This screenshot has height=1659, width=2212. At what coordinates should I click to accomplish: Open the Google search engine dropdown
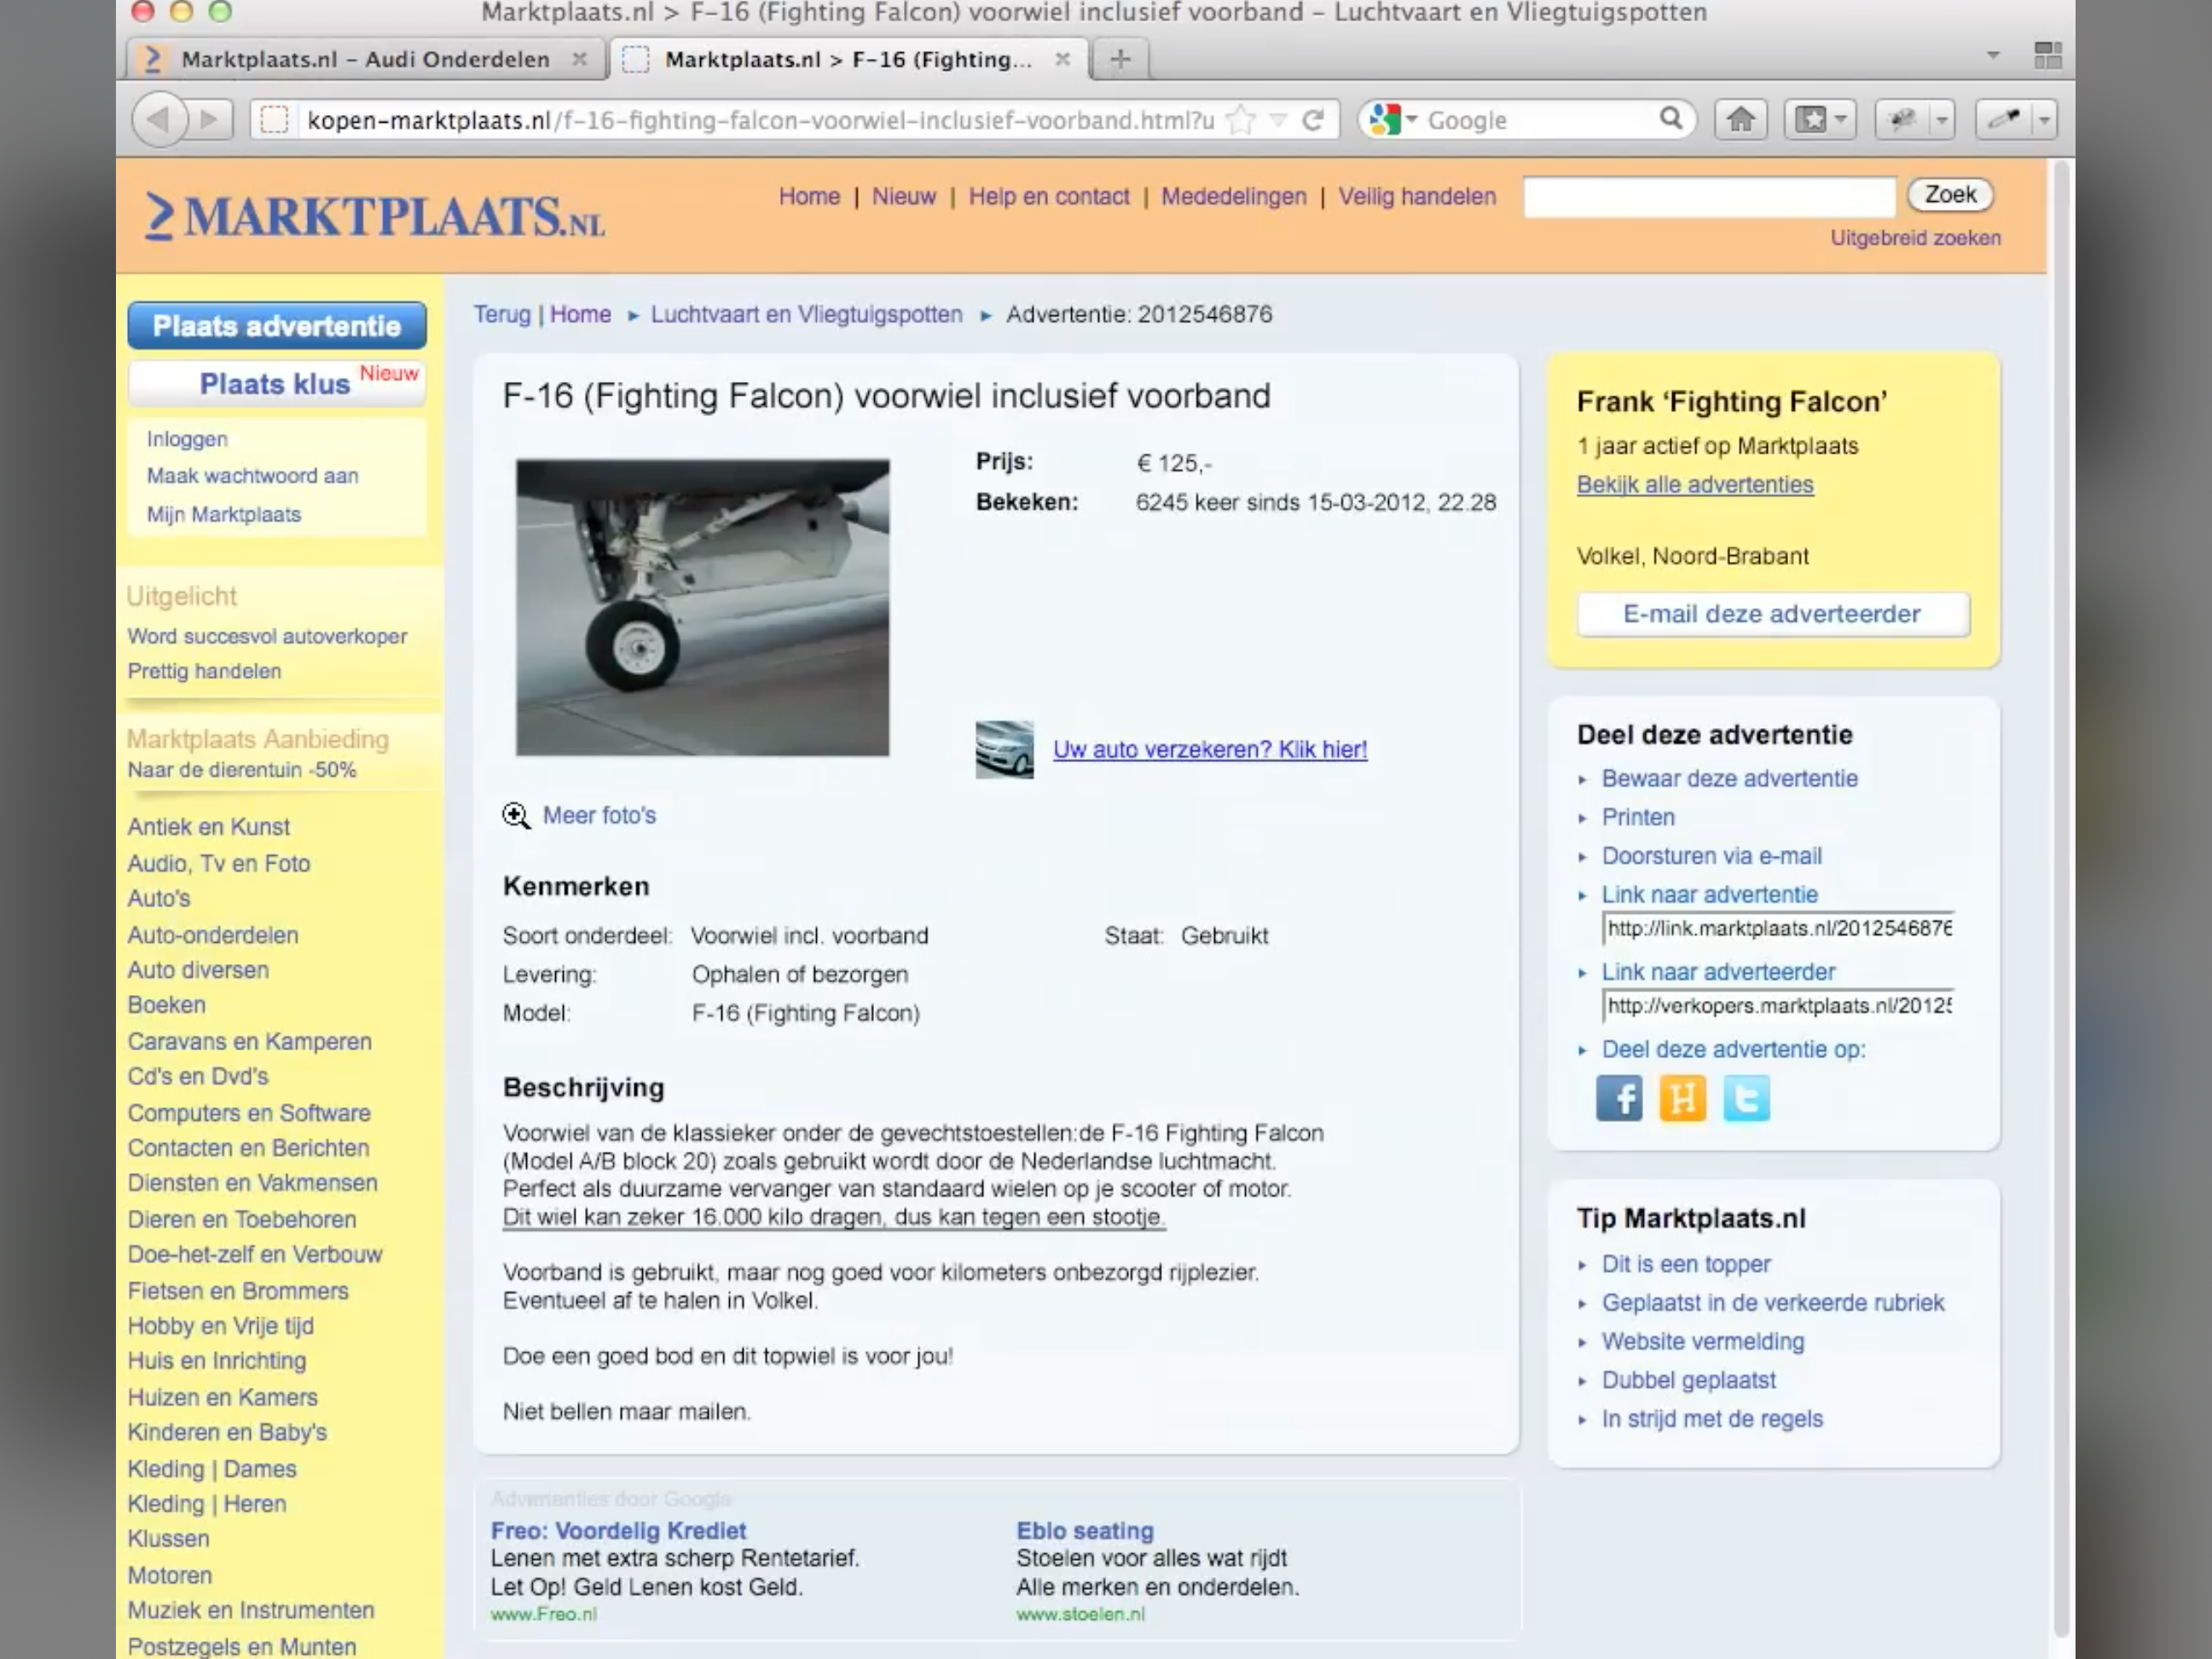point(1412,120)
